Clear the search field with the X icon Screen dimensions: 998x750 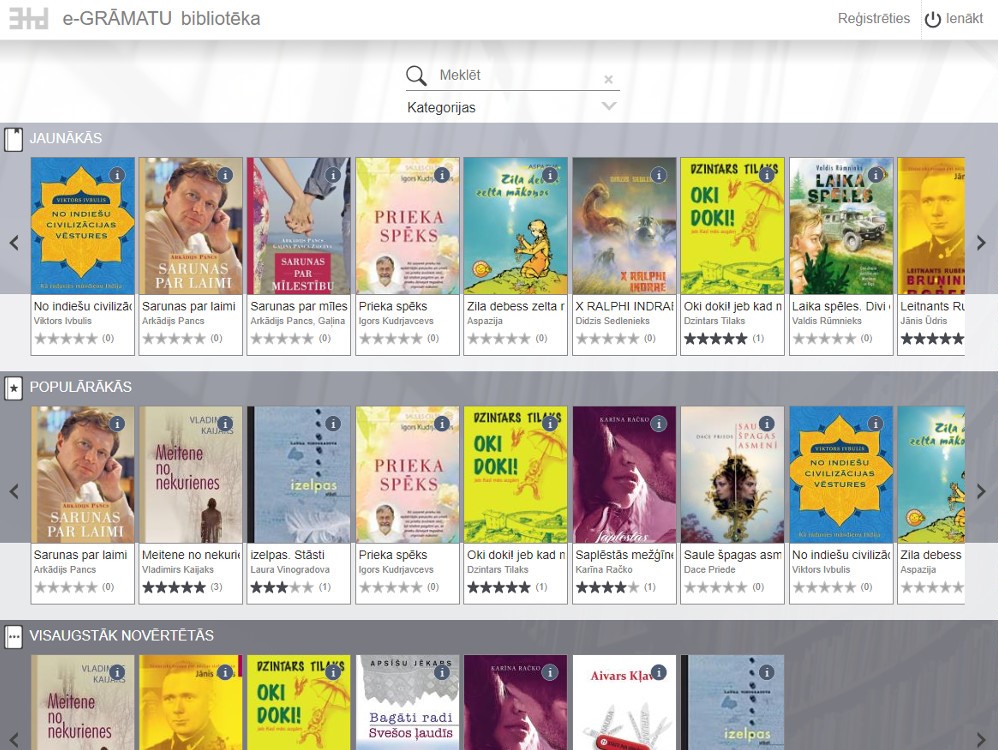pos(608,80)
